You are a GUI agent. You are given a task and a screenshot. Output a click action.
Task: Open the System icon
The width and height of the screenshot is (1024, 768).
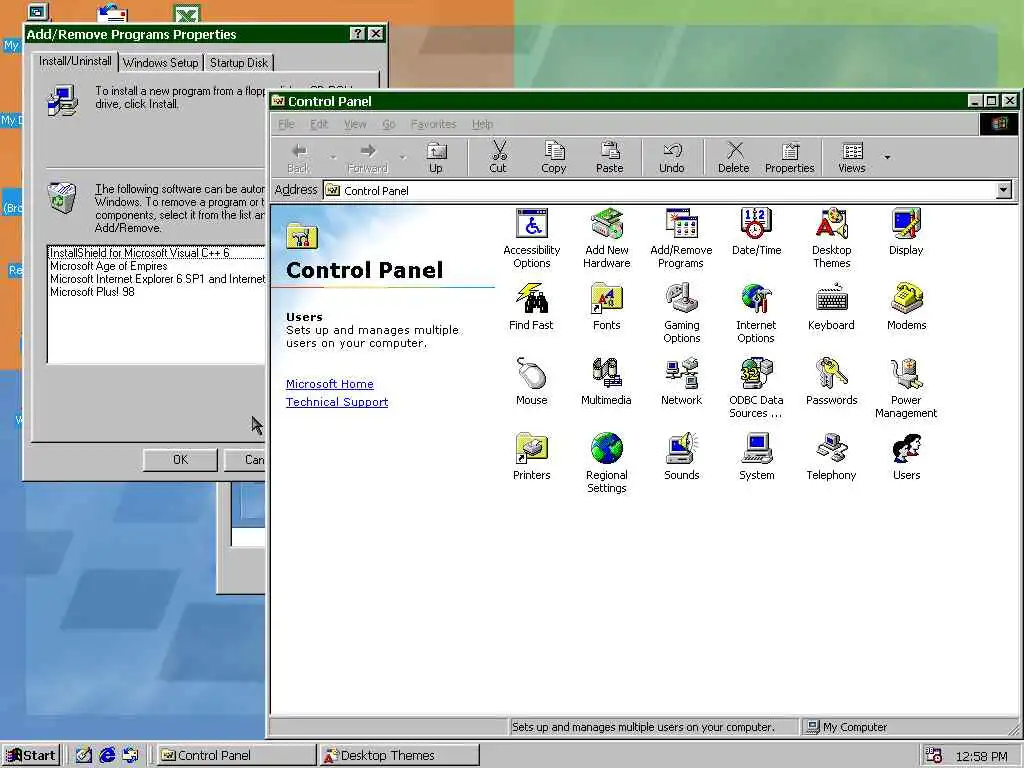coord(756,457)
